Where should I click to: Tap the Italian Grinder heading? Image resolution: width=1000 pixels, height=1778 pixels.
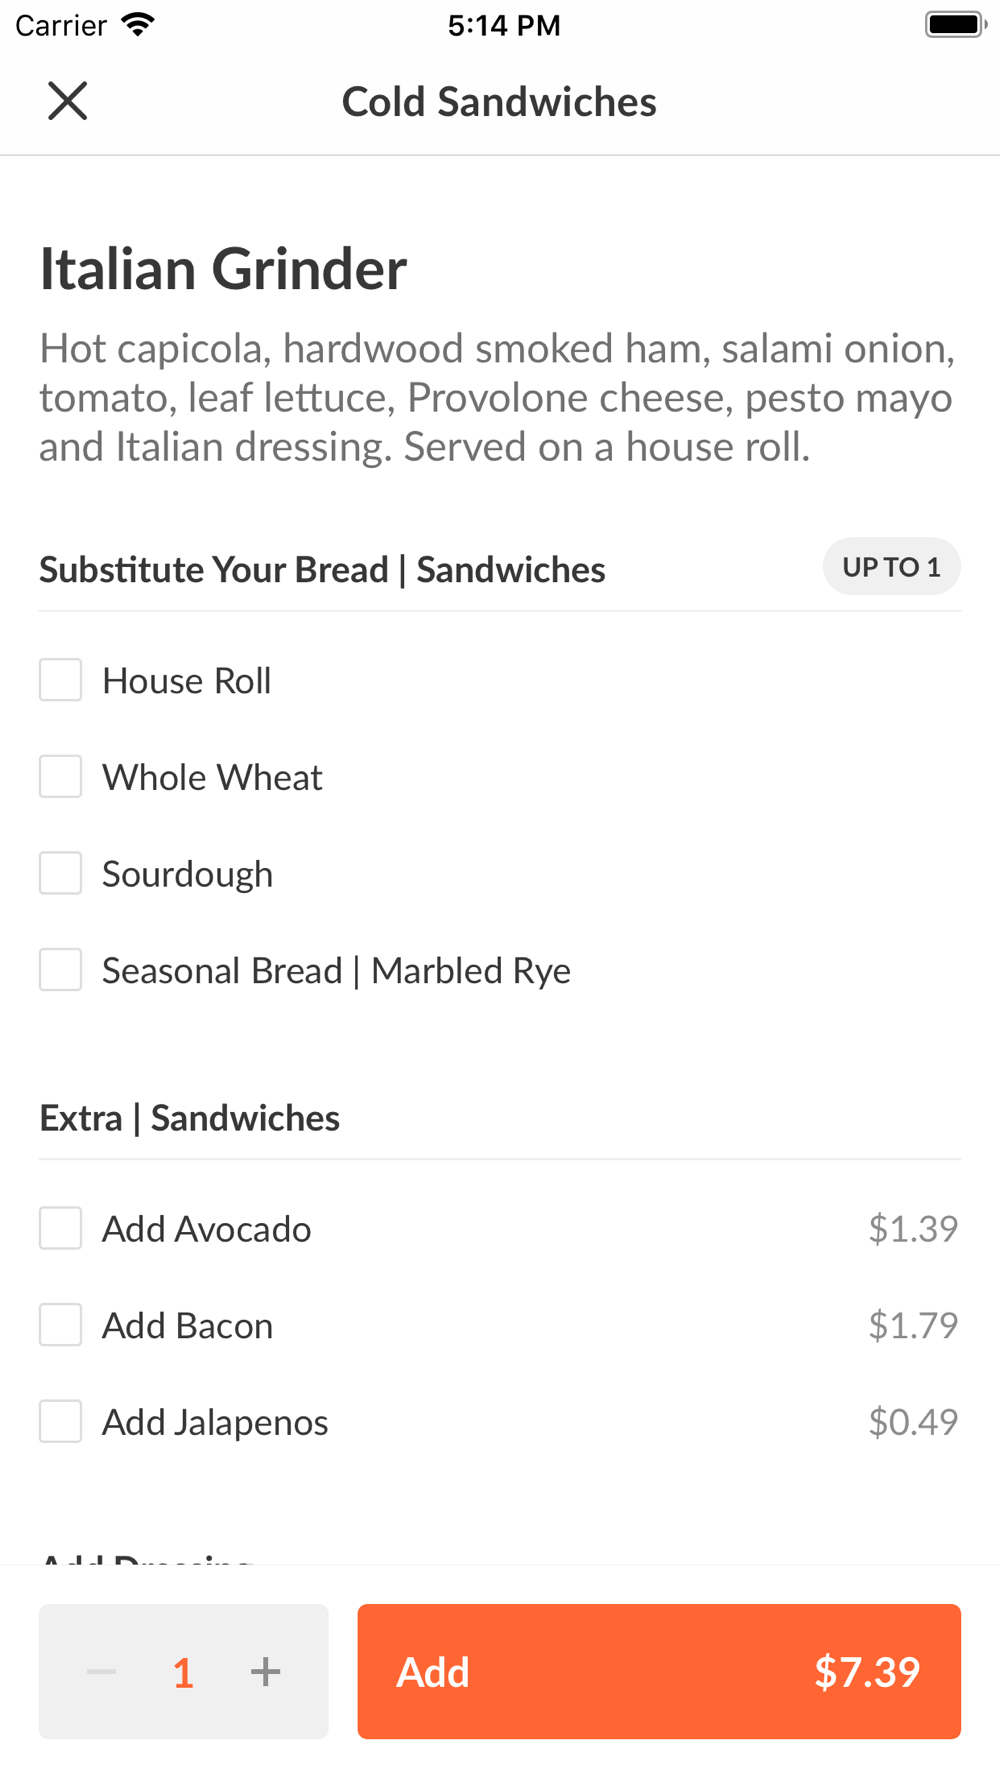[223, 269]
